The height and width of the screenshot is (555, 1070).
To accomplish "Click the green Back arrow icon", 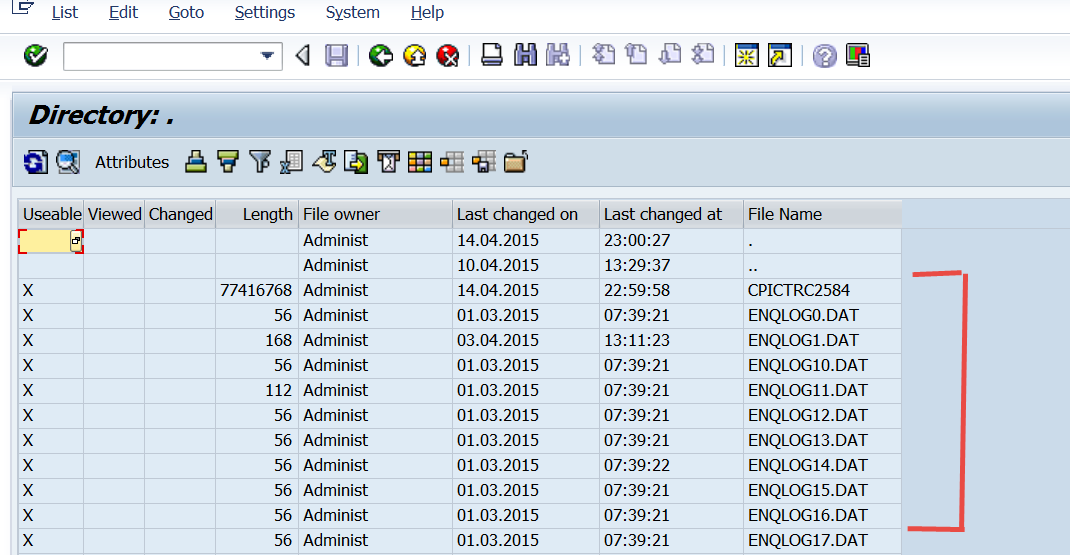I will [x=381, y=55].
